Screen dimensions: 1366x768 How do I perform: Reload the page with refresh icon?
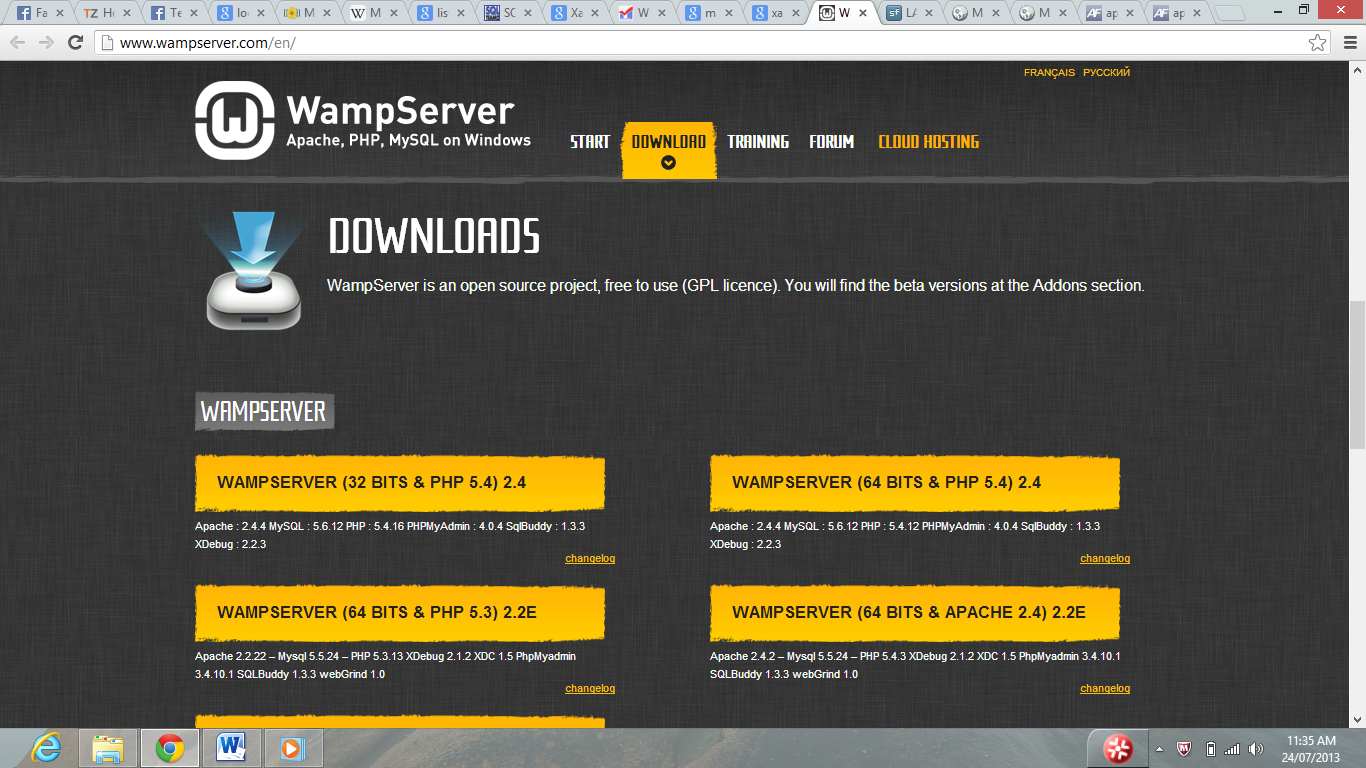(x=75, y=42)
